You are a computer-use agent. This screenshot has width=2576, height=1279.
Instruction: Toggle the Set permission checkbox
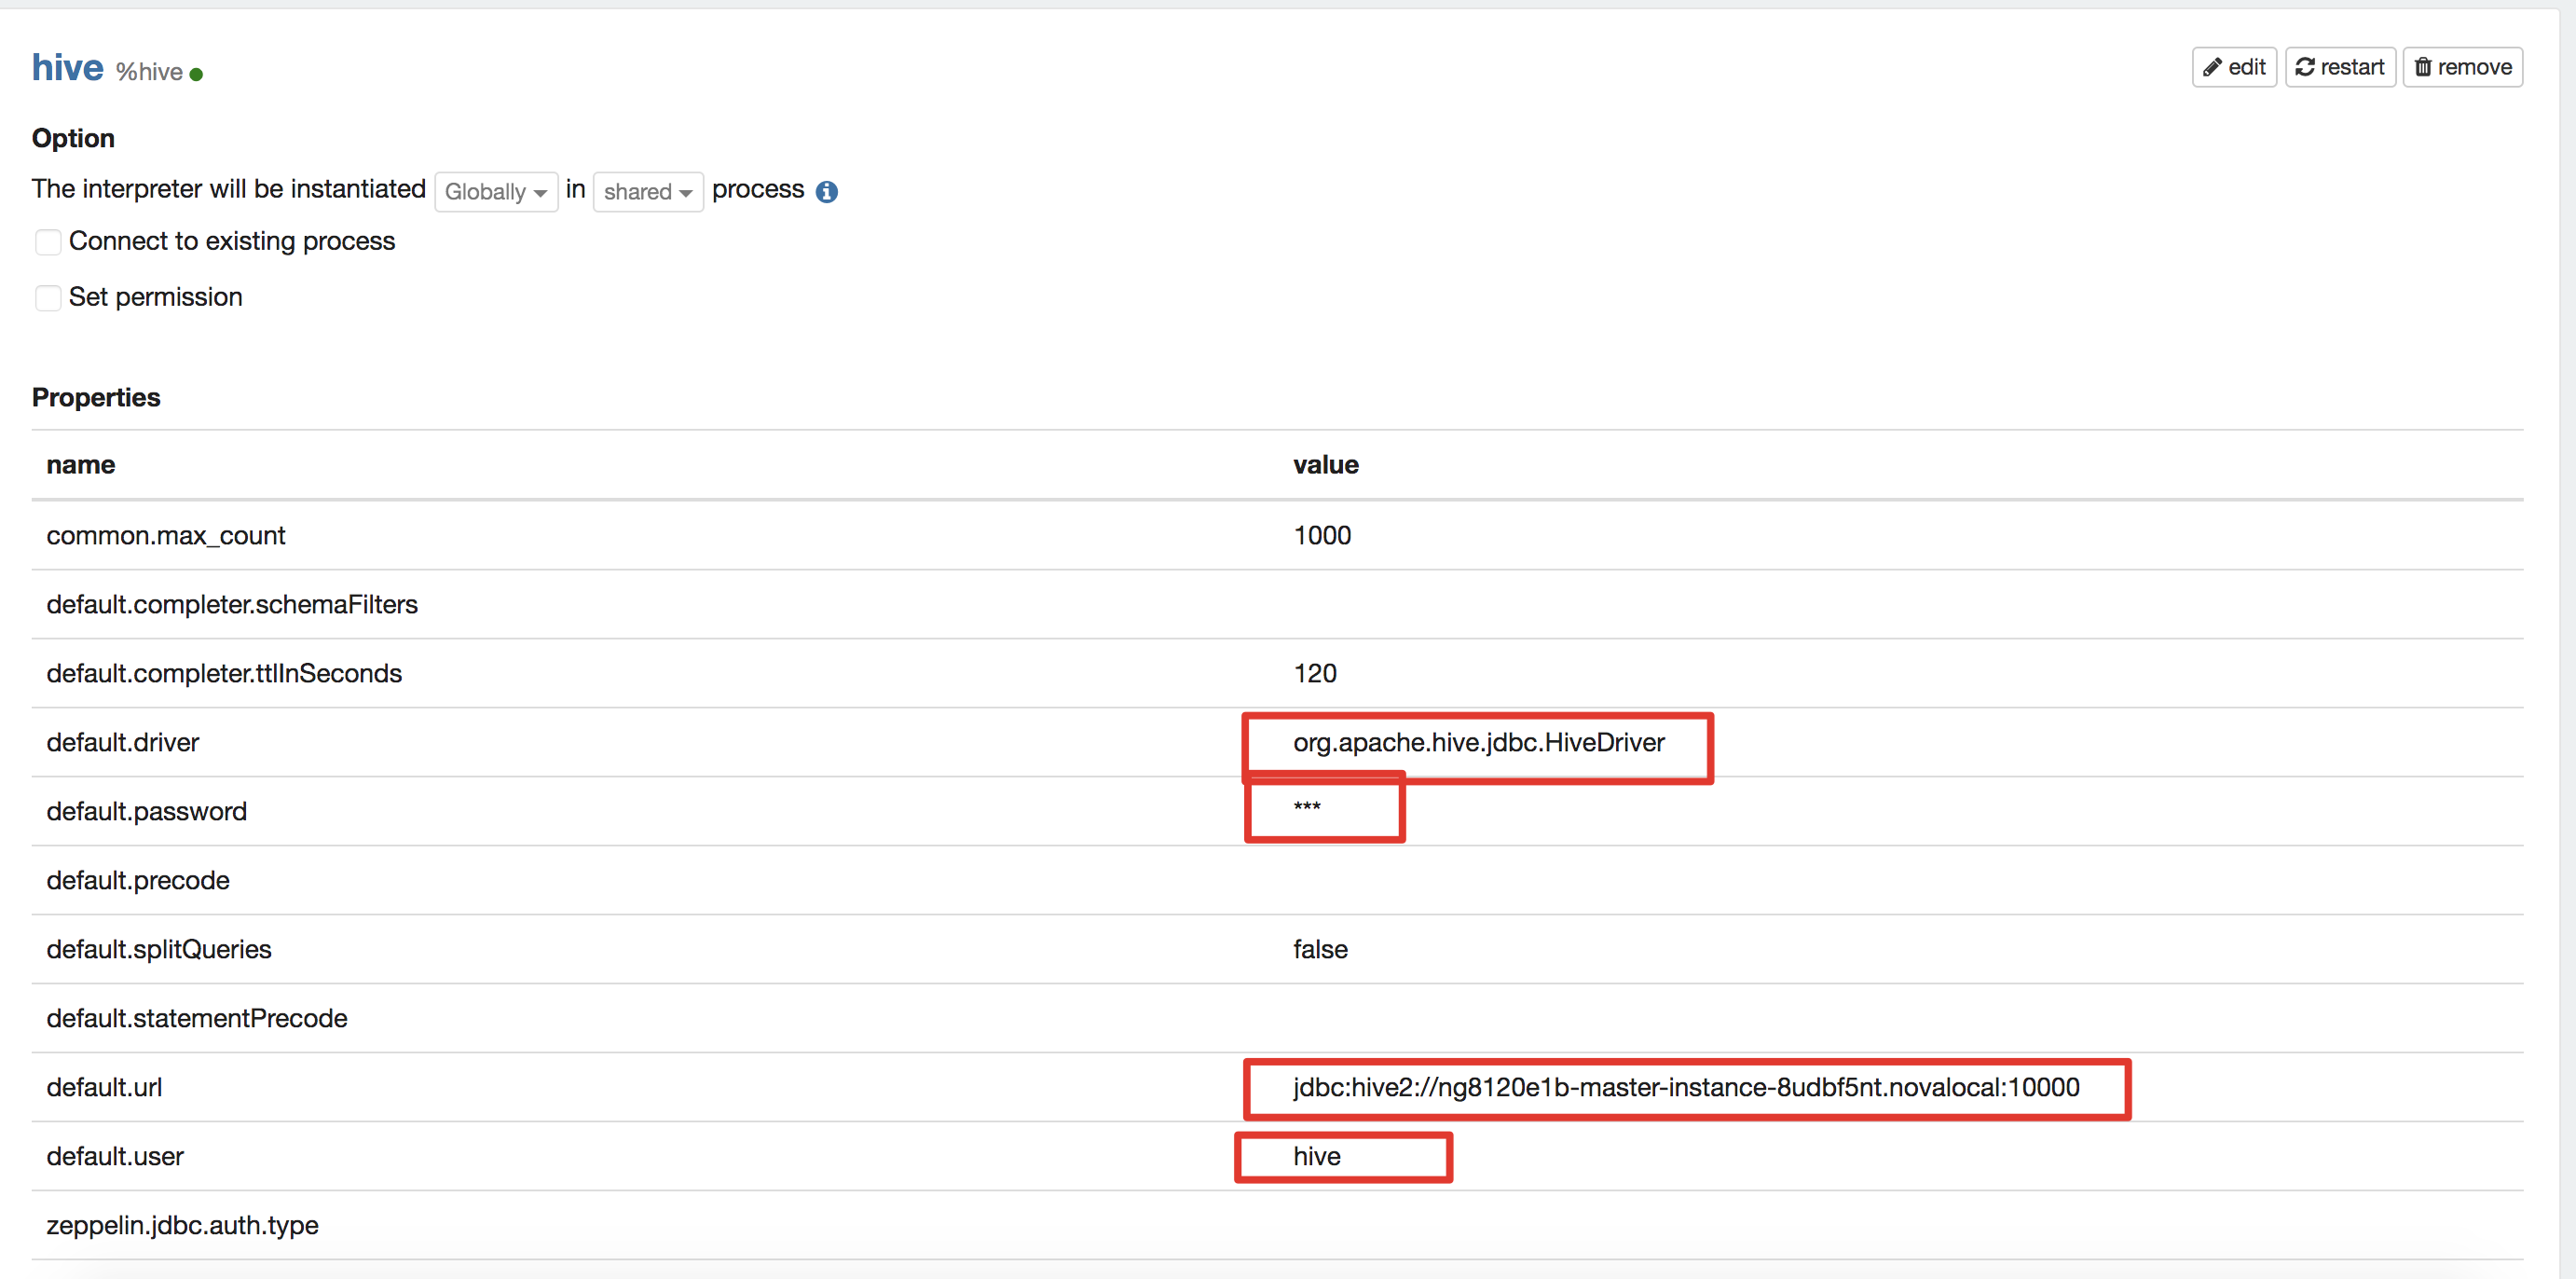[48, 298]
